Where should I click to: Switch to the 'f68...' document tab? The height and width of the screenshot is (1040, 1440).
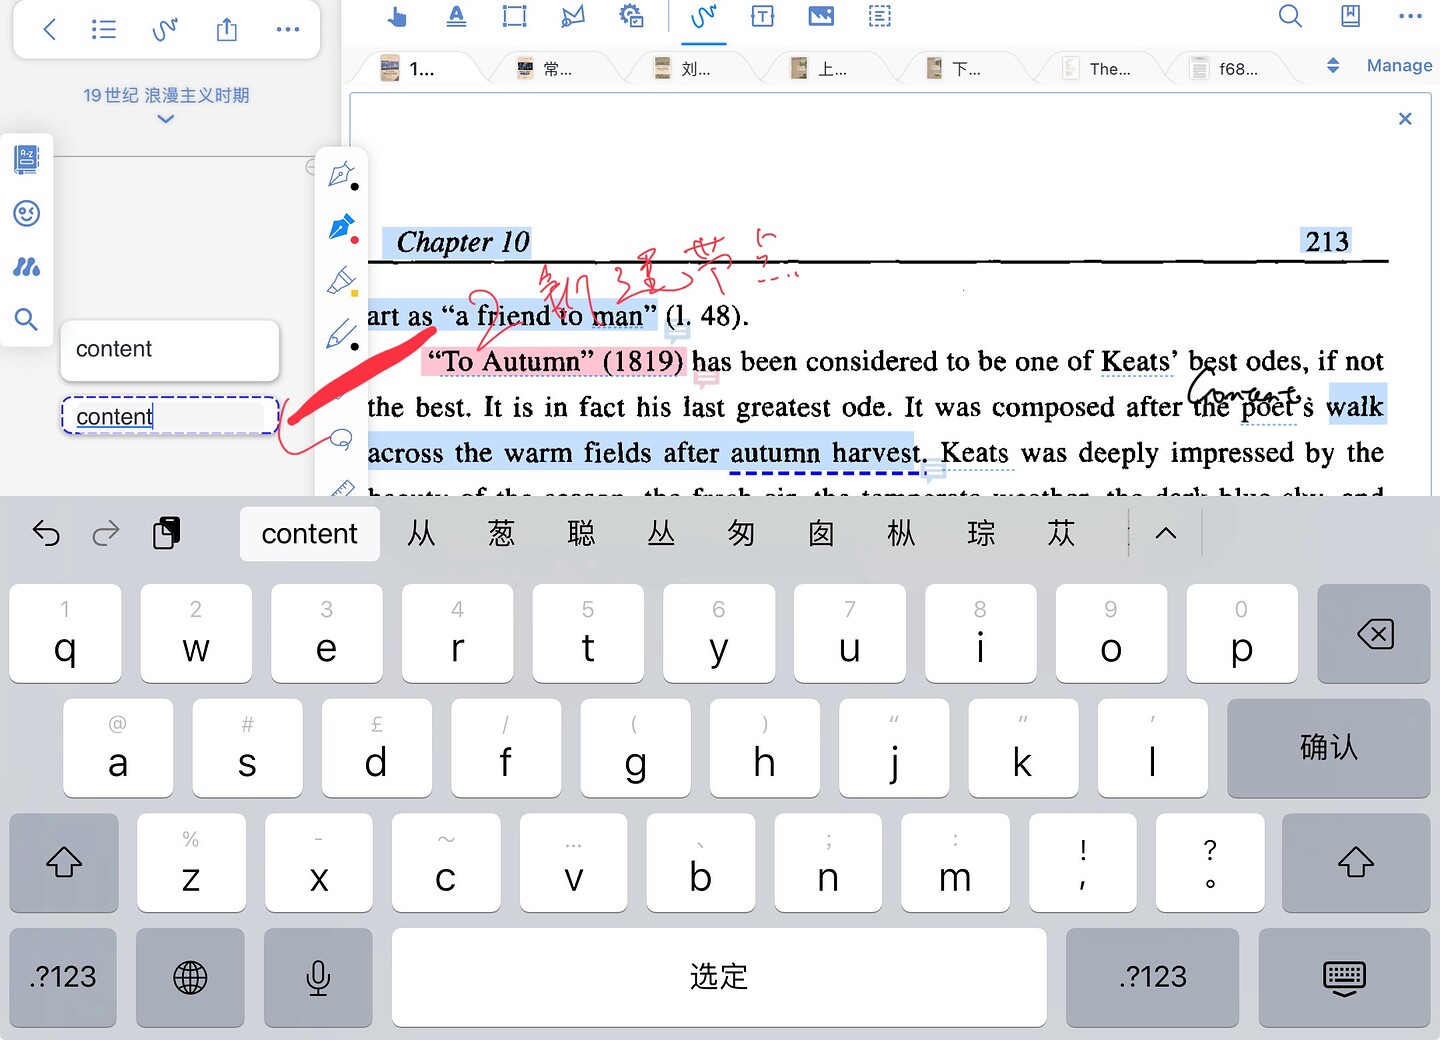pyautogui.click(x=1232, y=68)
